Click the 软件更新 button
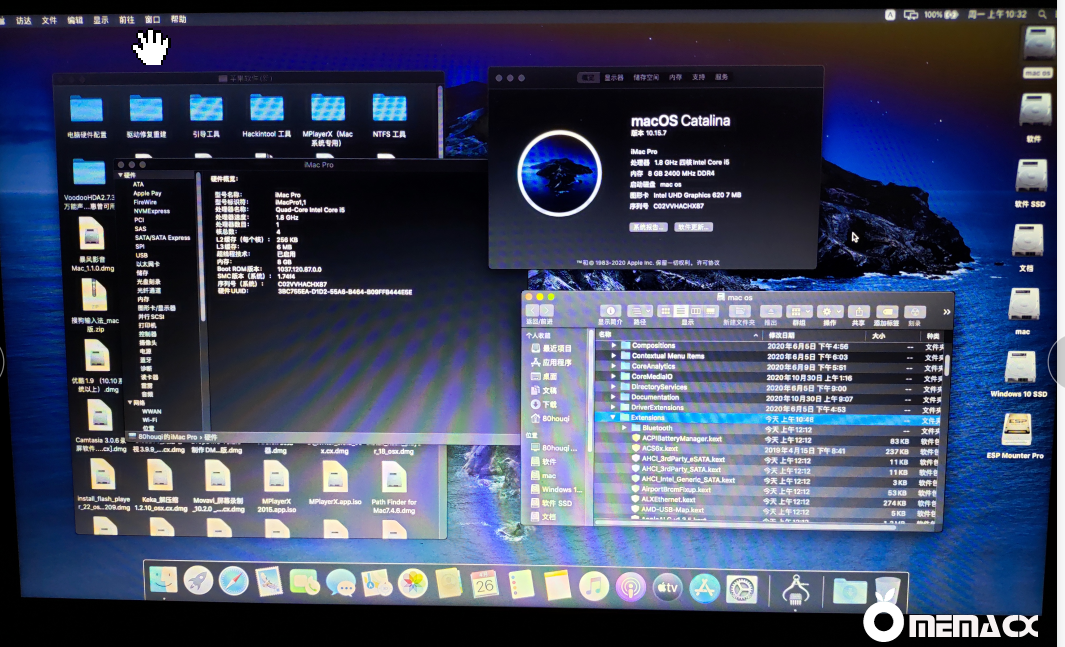The height and width of the screenshot is (647, 1065). pyautogui.click(x=694, y=227)
